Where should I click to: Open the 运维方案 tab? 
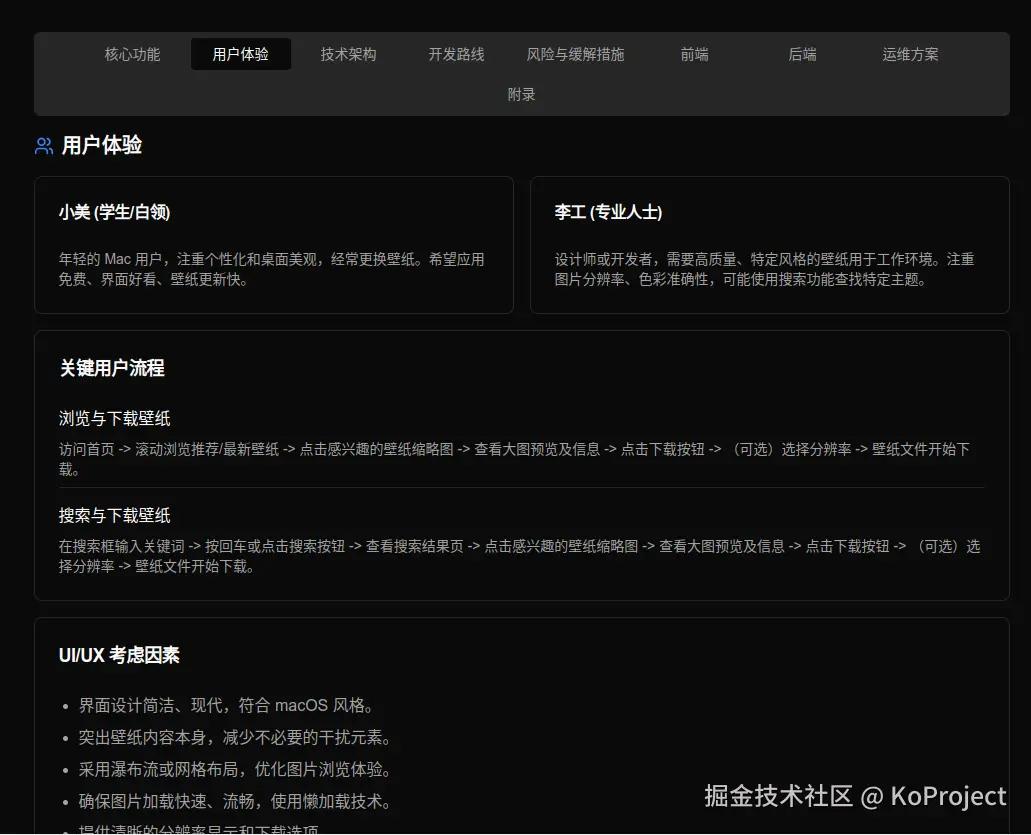click(x=910, y=55)
